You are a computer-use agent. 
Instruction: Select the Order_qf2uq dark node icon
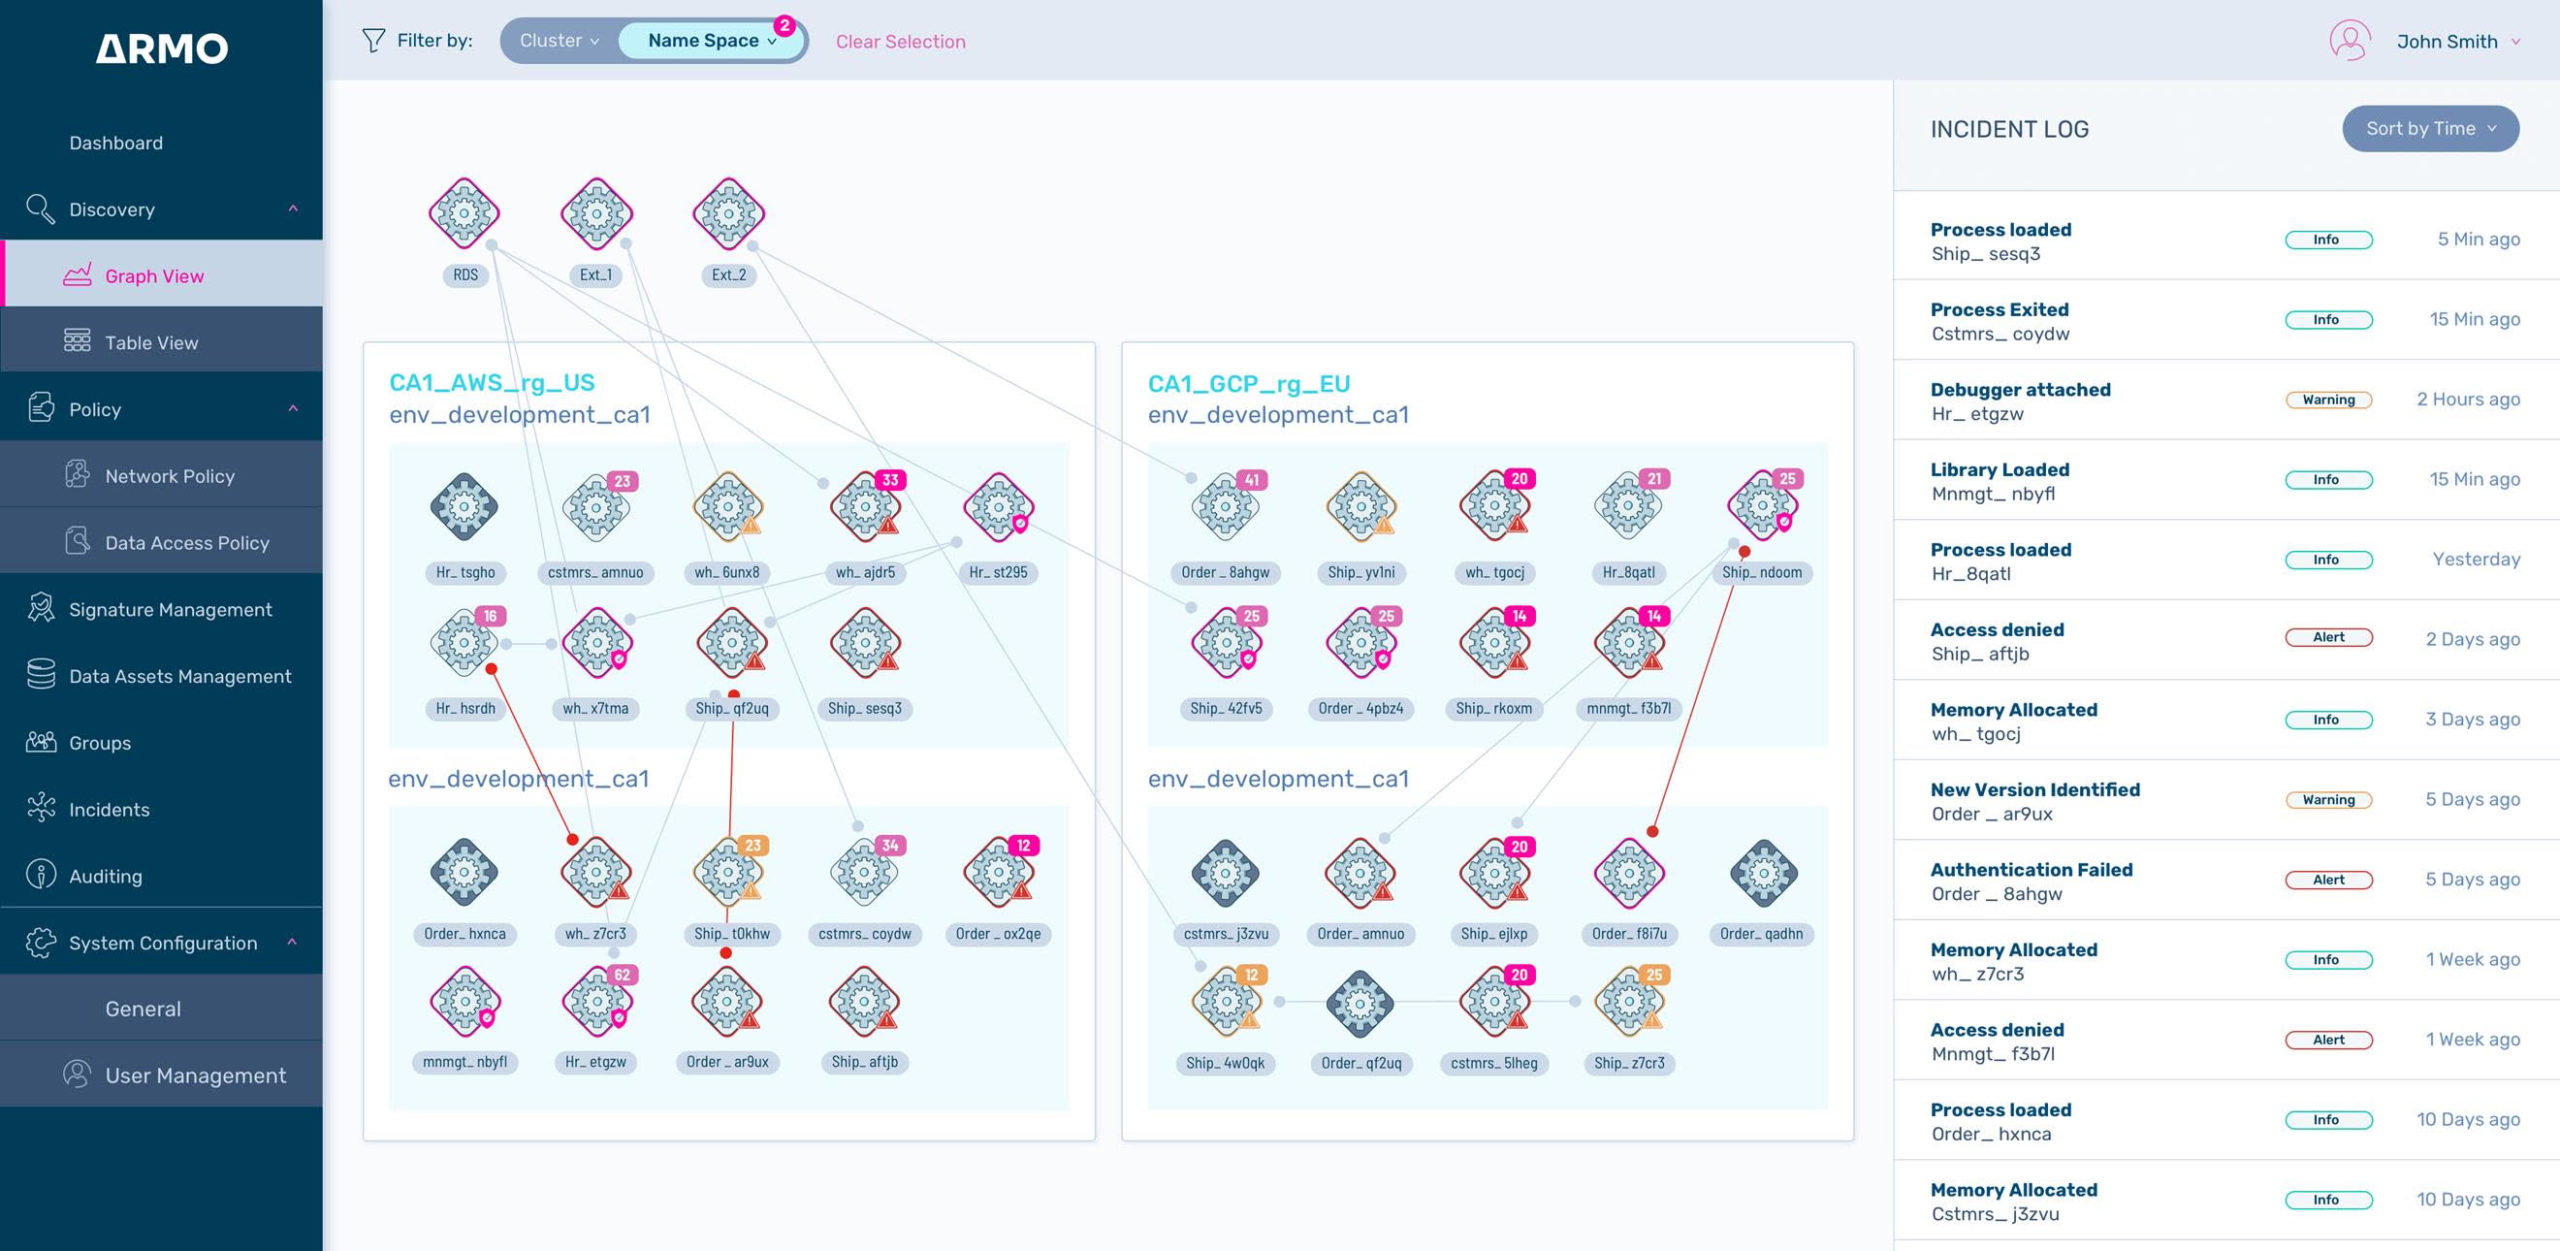coord(1360,1002)
